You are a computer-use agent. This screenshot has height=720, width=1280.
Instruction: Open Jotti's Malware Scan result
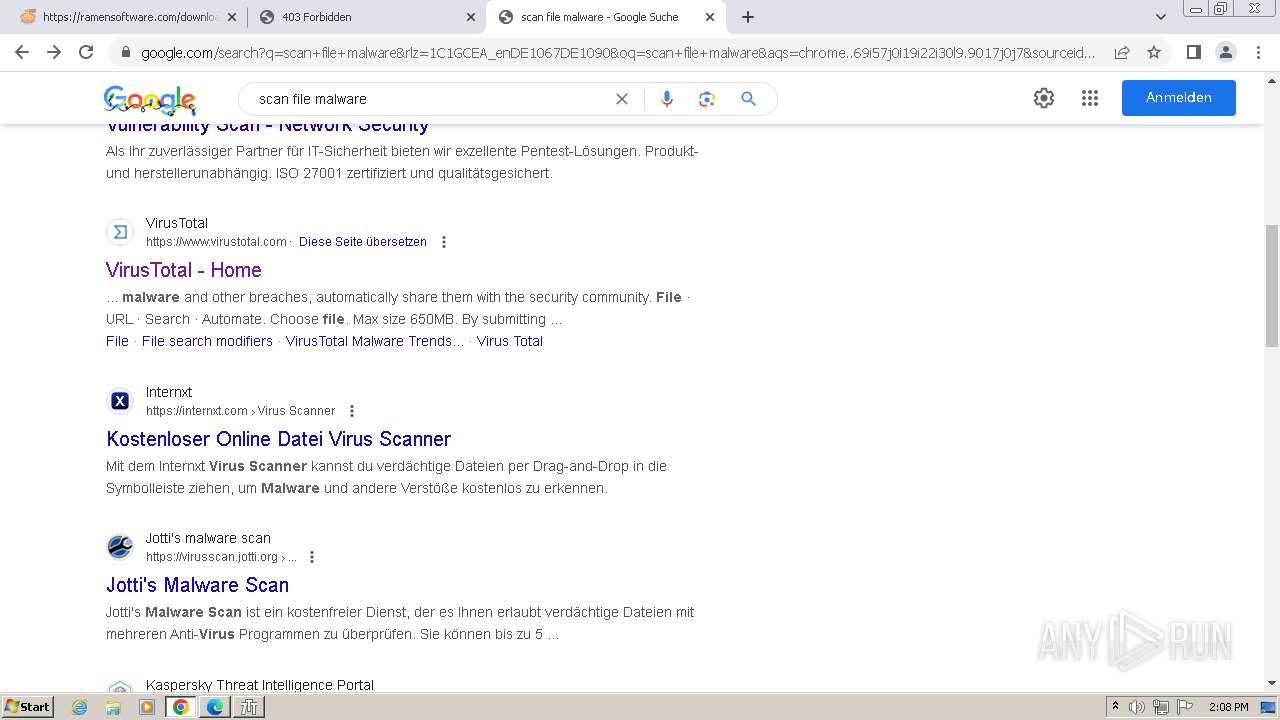(197, 585)
